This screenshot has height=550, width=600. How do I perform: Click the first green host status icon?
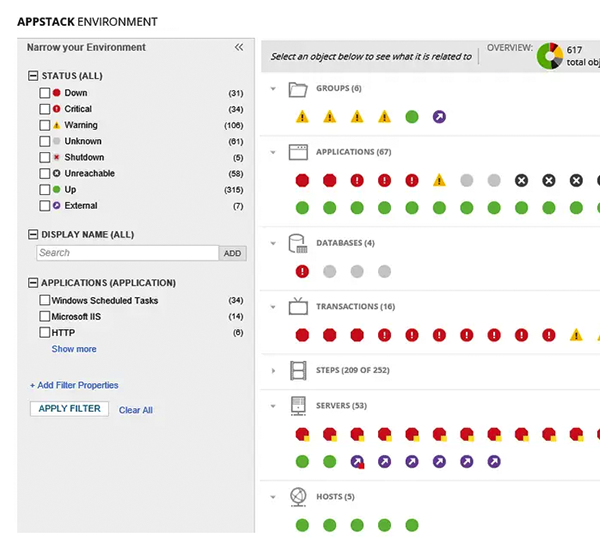click(302, 525)
